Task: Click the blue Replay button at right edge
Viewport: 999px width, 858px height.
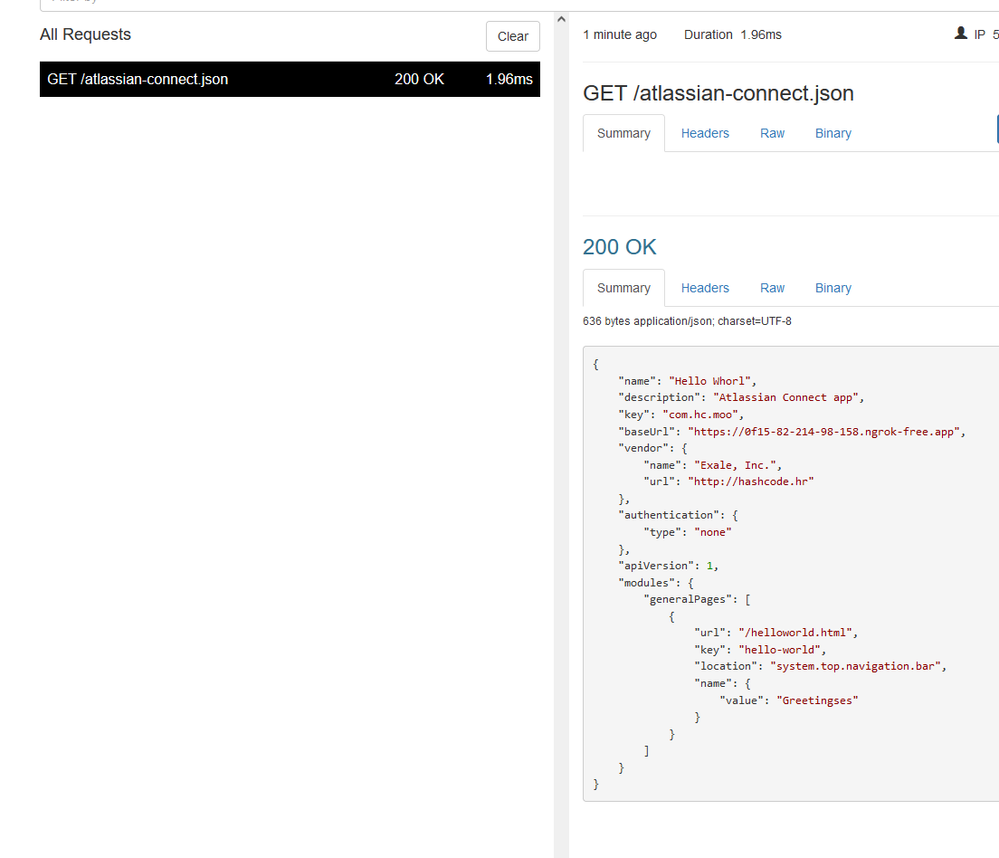Action: tap(996, 128)
